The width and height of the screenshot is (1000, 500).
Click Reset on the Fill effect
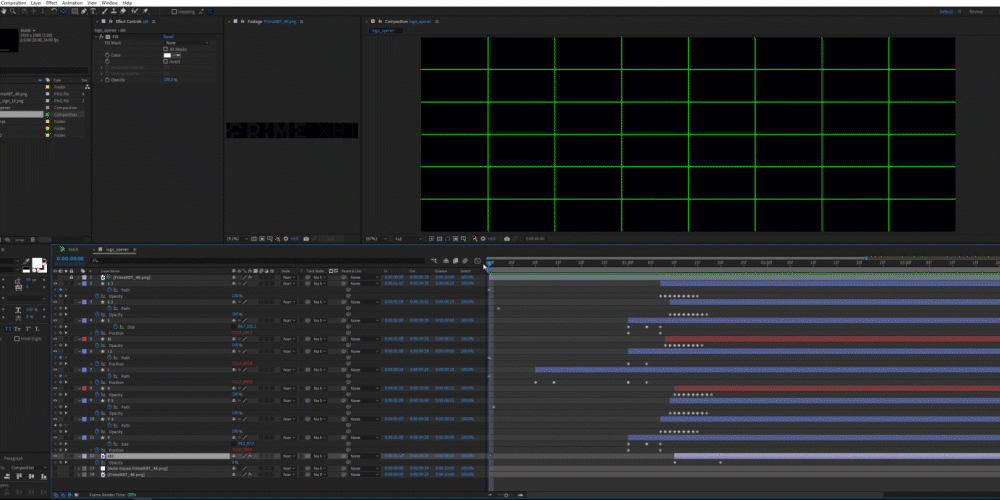pyautogui.click(x=168, y=37)
